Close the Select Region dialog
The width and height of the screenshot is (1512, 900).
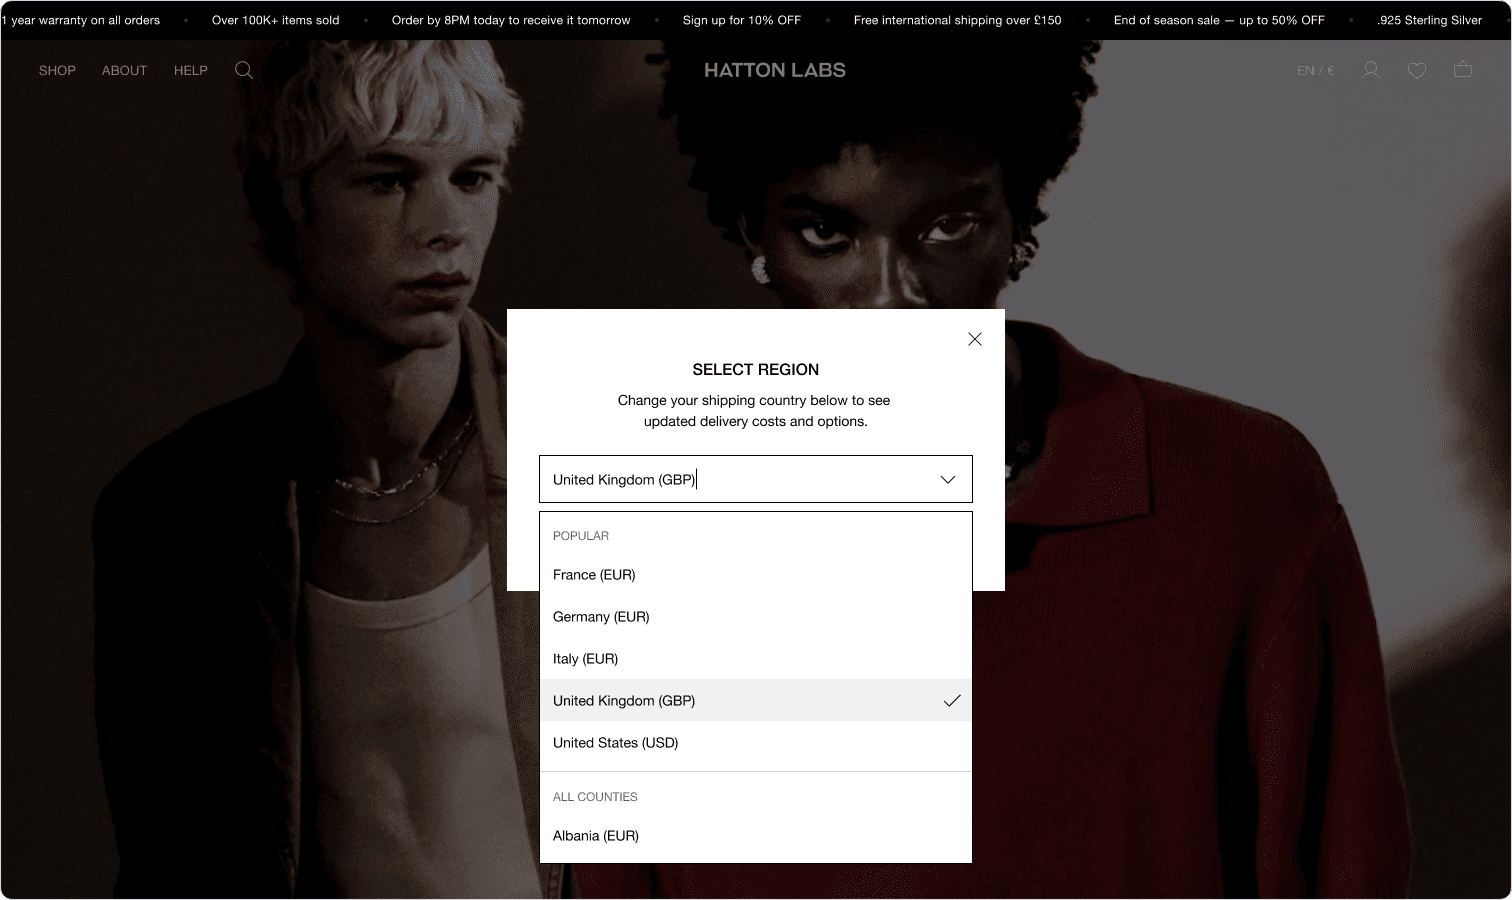pyautogui.click(x=975, y=339)
